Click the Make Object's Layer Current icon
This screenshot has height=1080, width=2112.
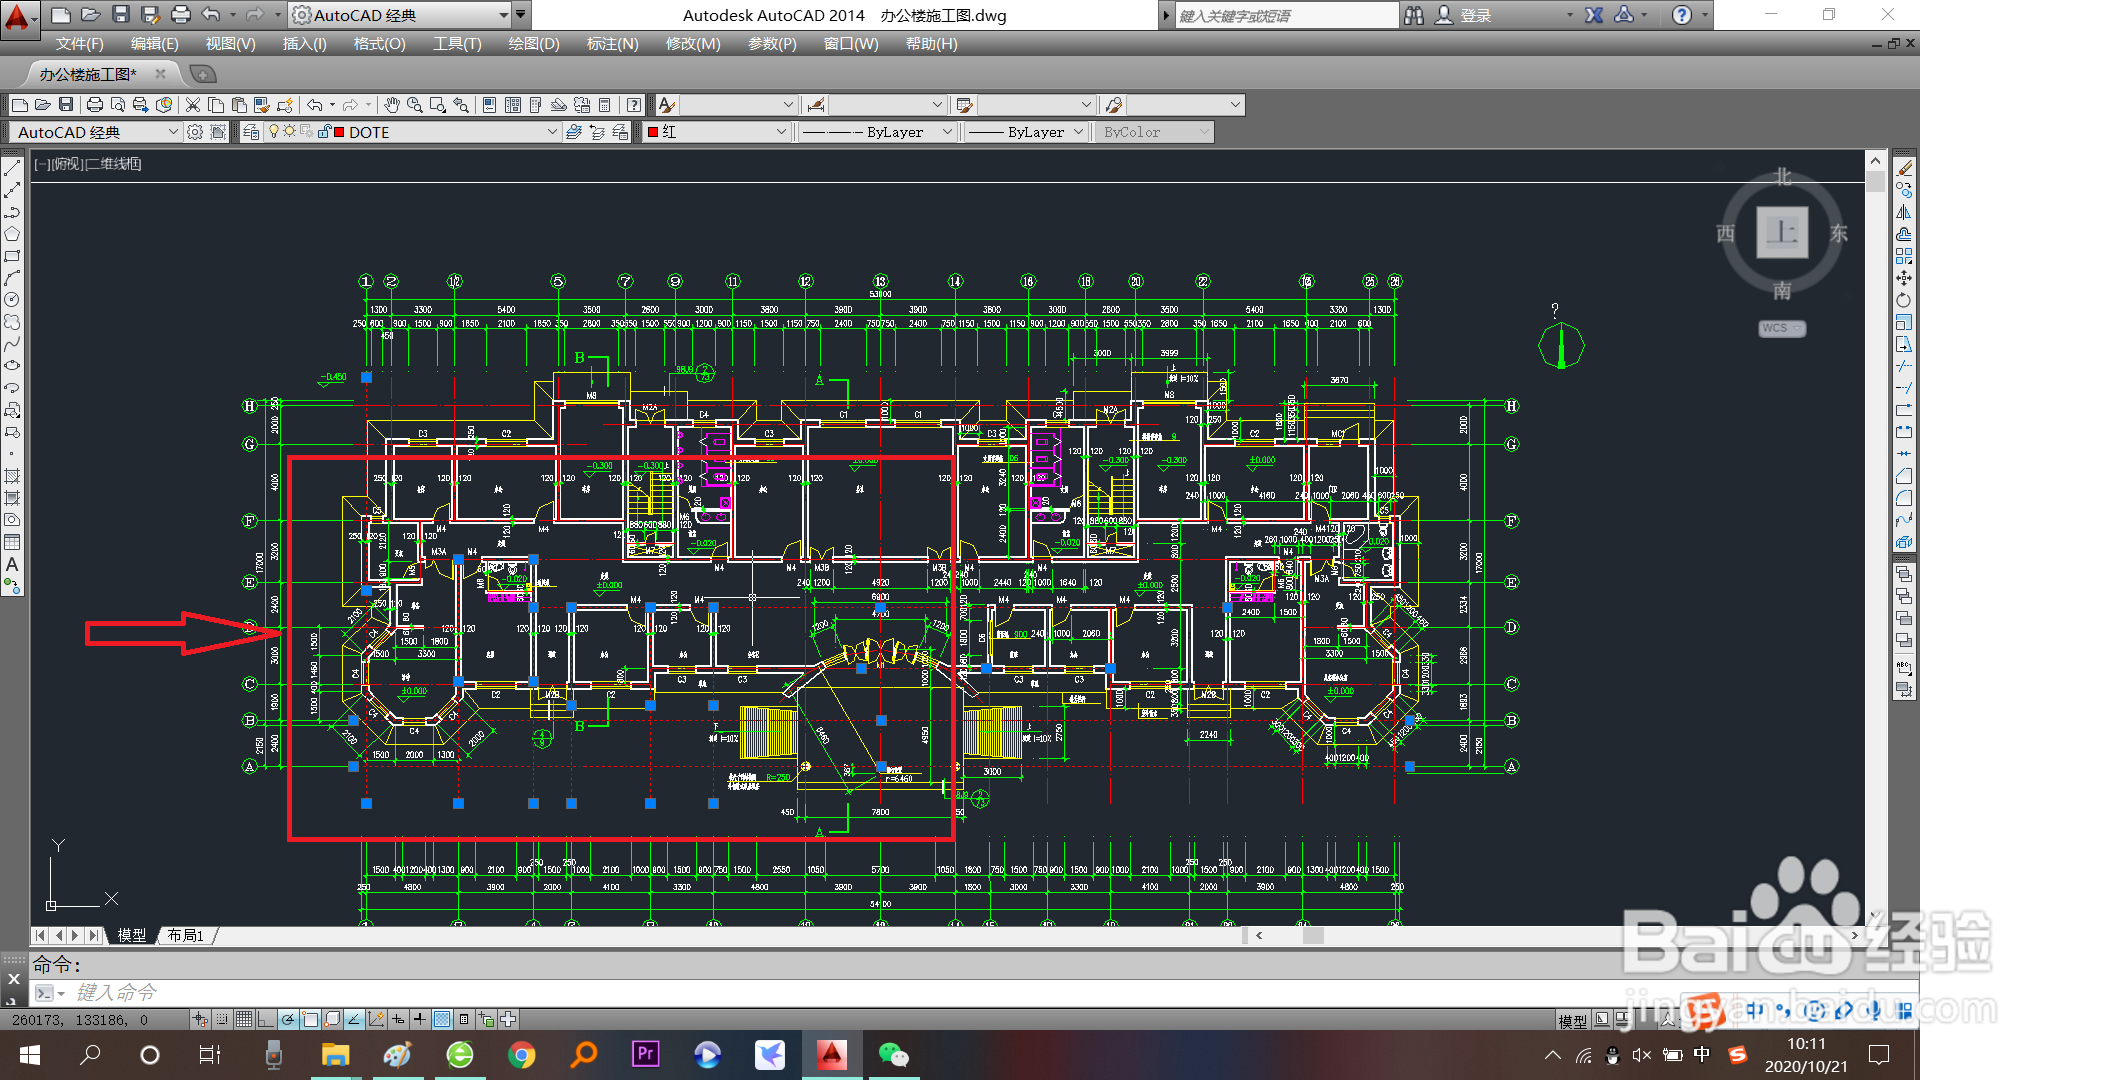(574, 132)
